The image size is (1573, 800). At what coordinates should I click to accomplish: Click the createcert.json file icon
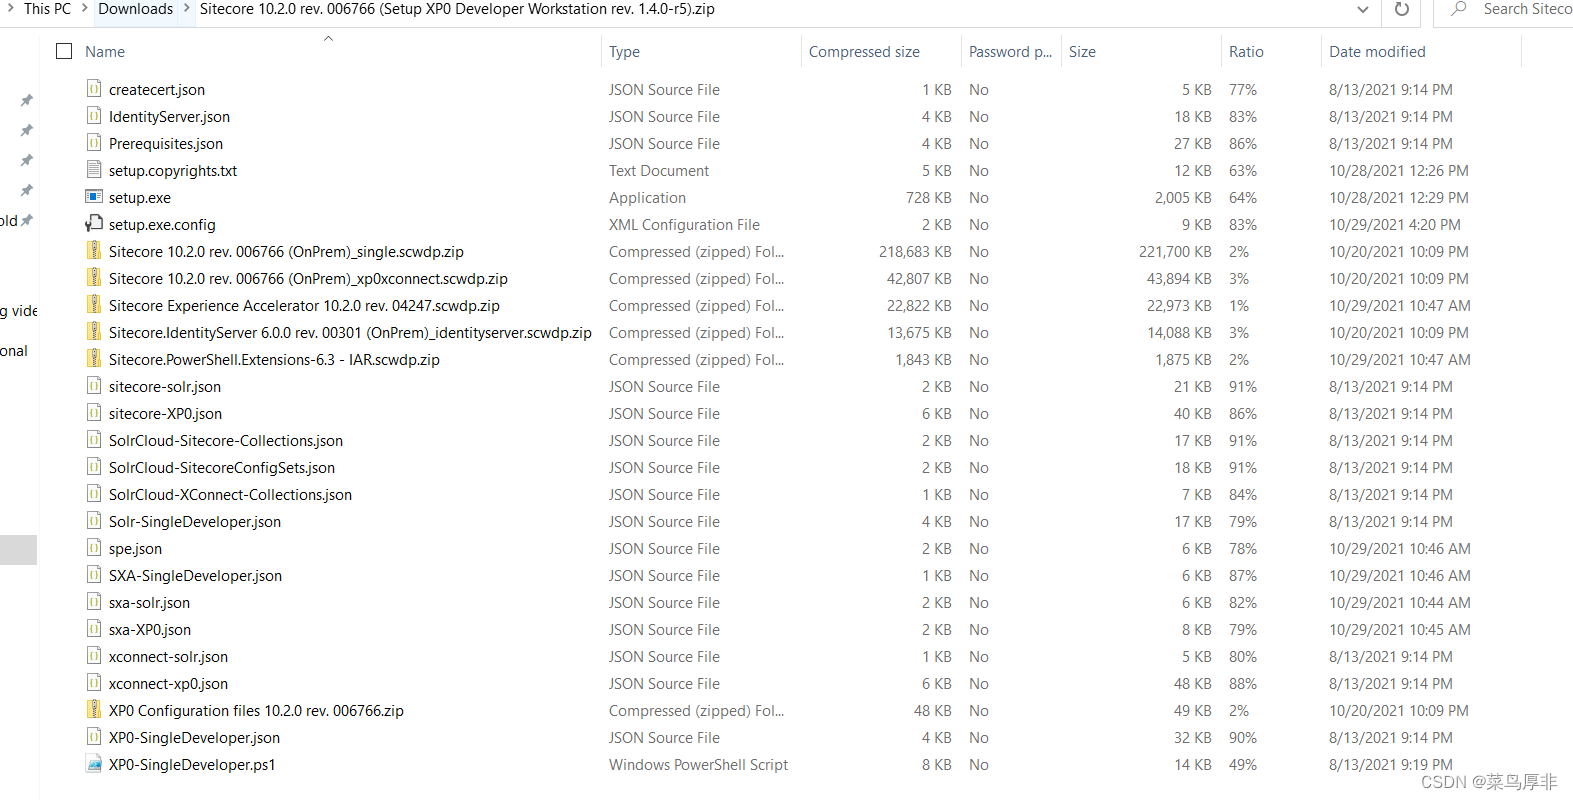pos(94,88)
